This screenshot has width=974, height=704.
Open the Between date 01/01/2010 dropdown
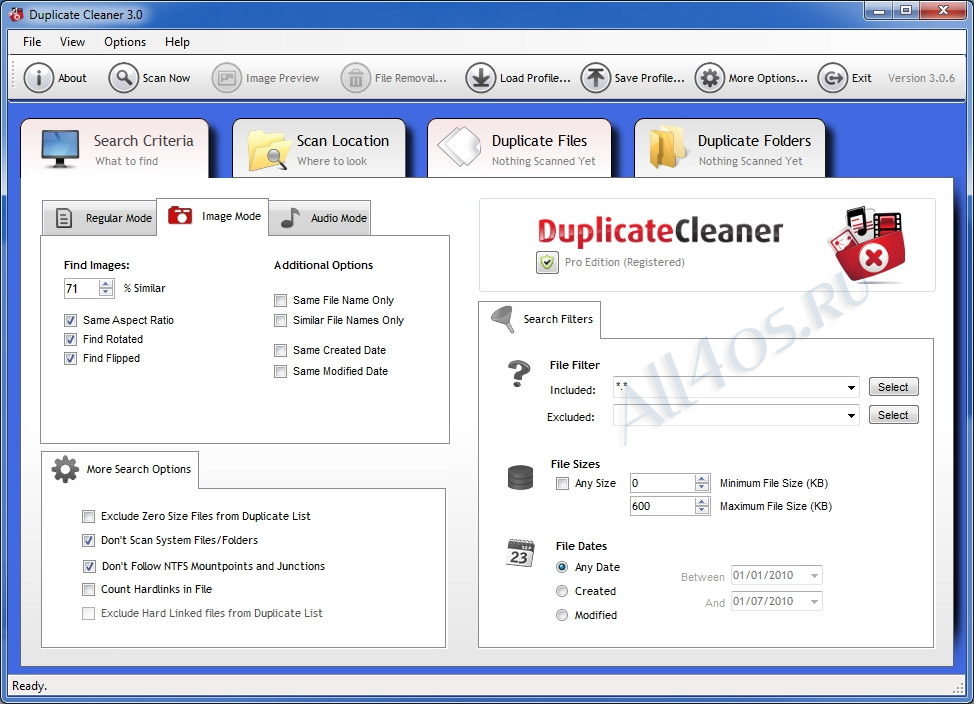tap(814, 576)
